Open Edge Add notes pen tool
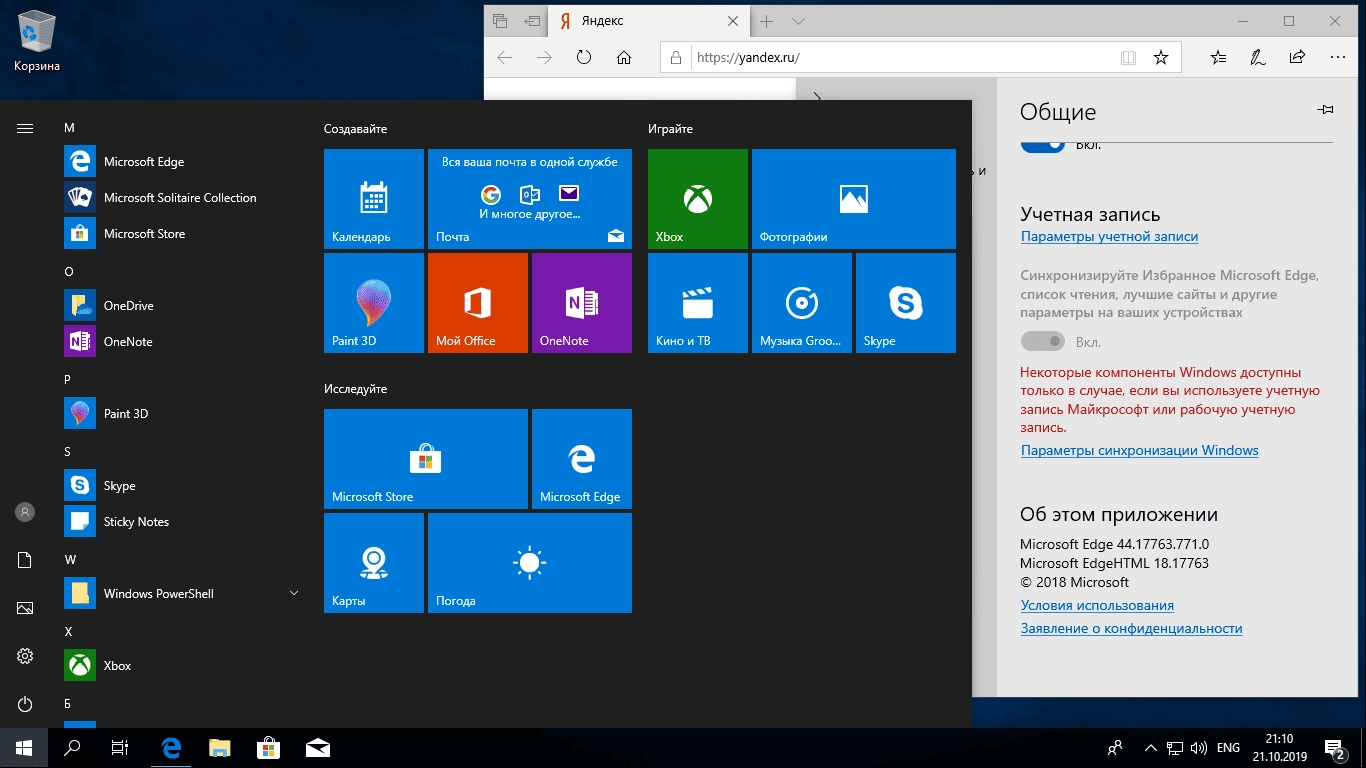 coord(1257,57)
